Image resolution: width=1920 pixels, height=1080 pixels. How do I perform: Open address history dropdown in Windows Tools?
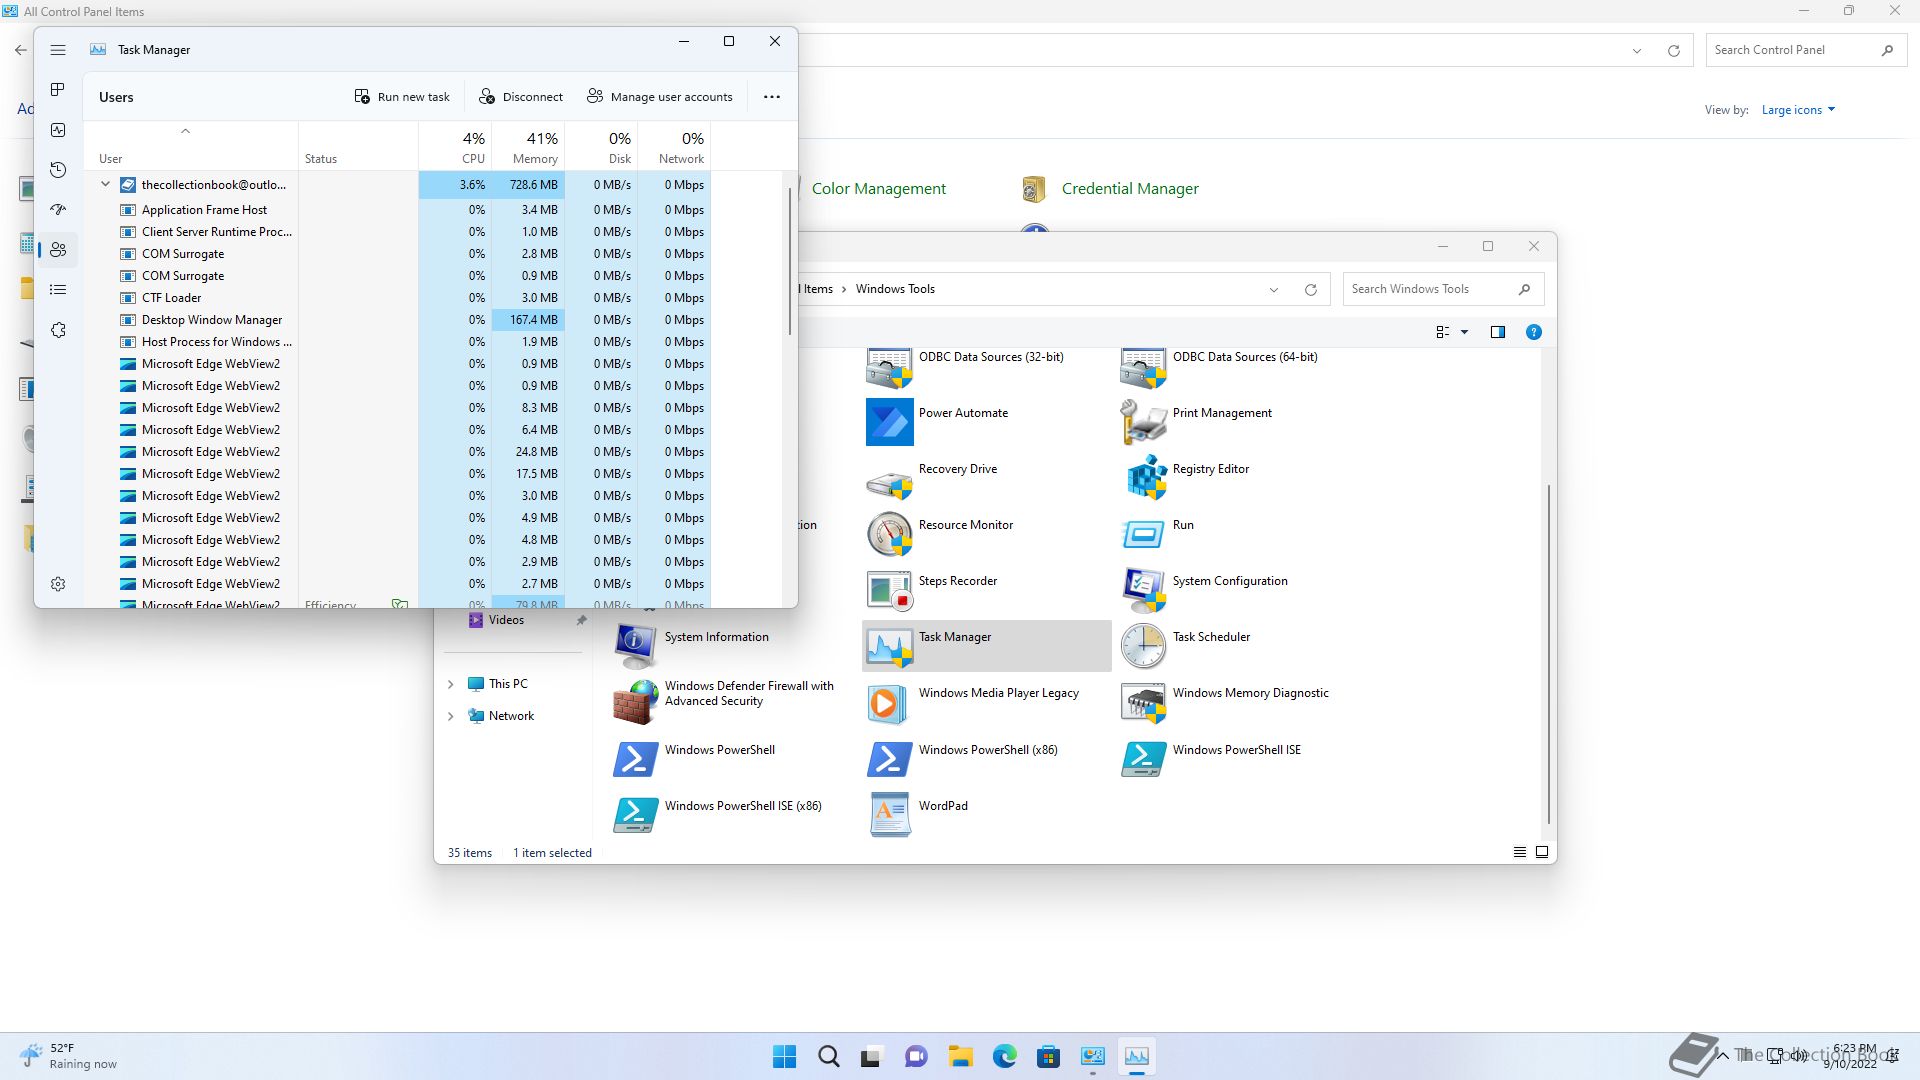pos(1274,290)
